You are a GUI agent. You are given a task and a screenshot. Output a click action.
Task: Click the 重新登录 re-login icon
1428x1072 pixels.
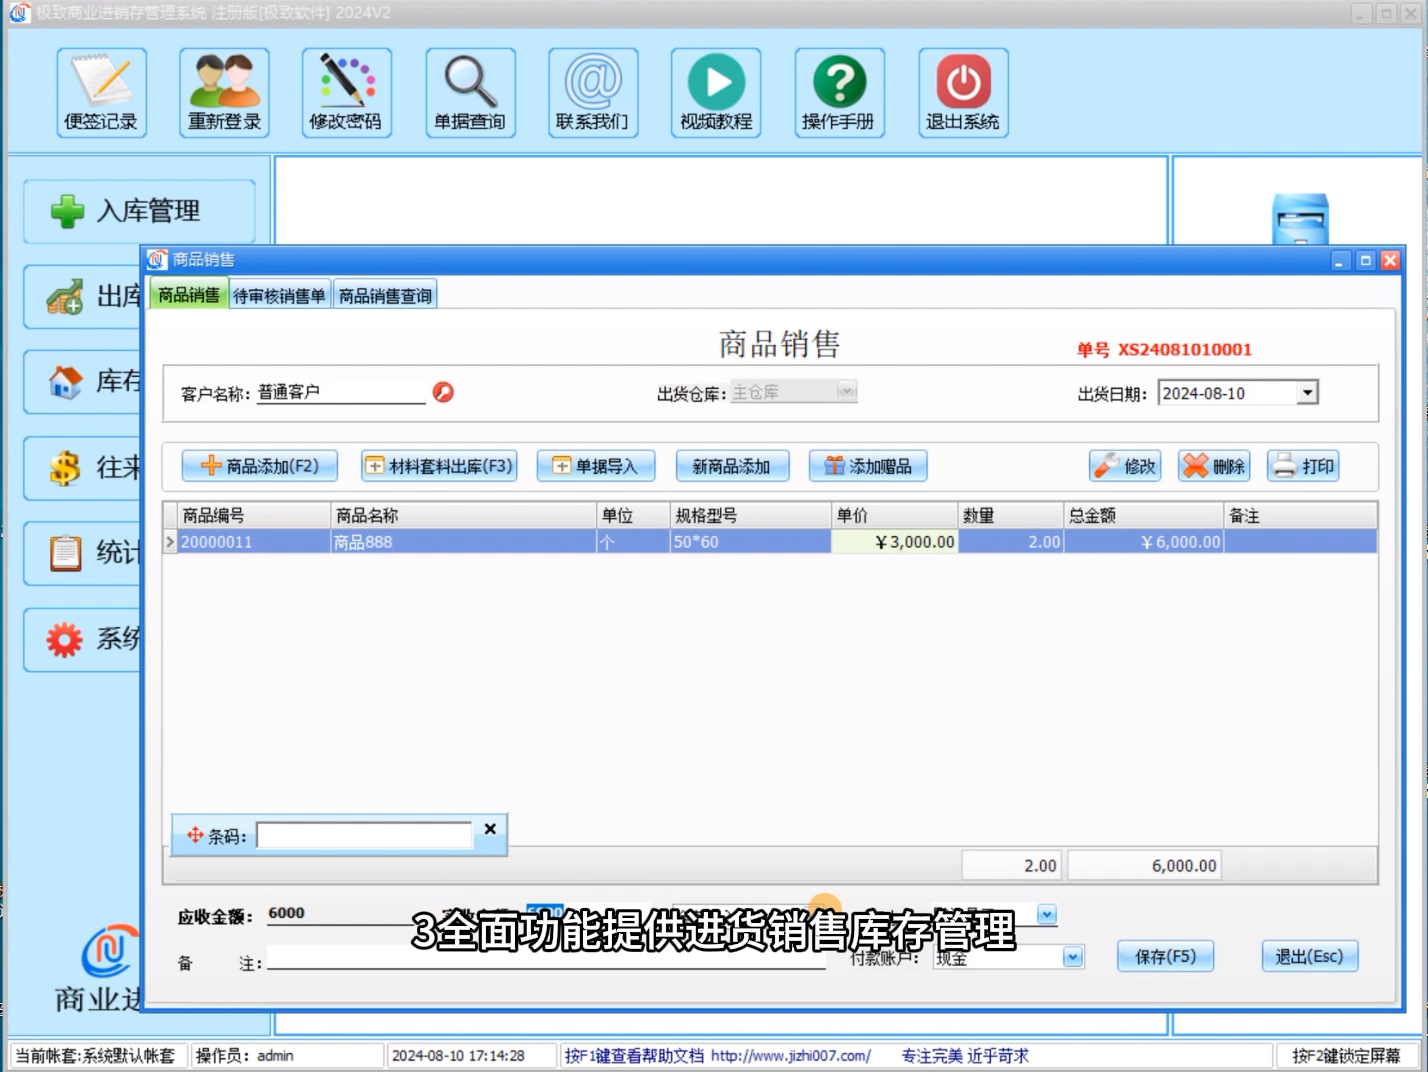[224, 92]
